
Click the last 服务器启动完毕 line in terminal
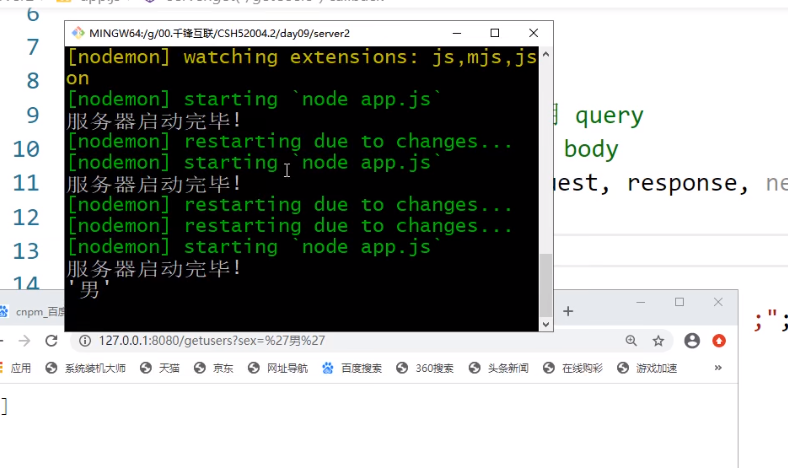coord(154,268)
